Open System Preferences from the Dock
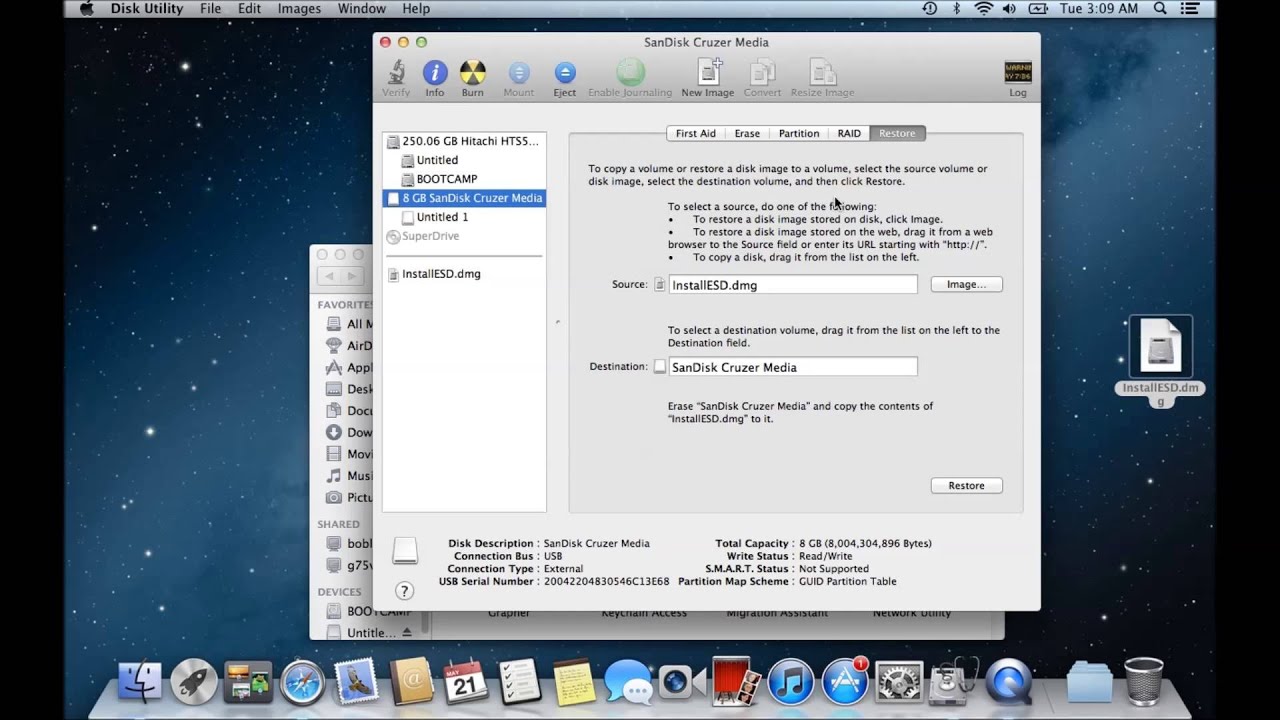The image size is (1280, 720). coord(899,682)
